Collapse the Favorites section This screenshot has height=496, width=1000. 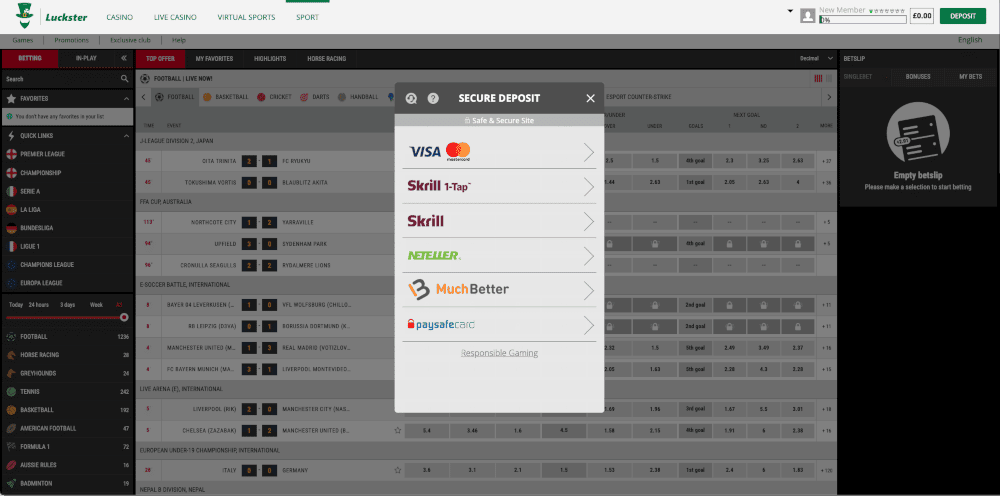click(126, 99)
